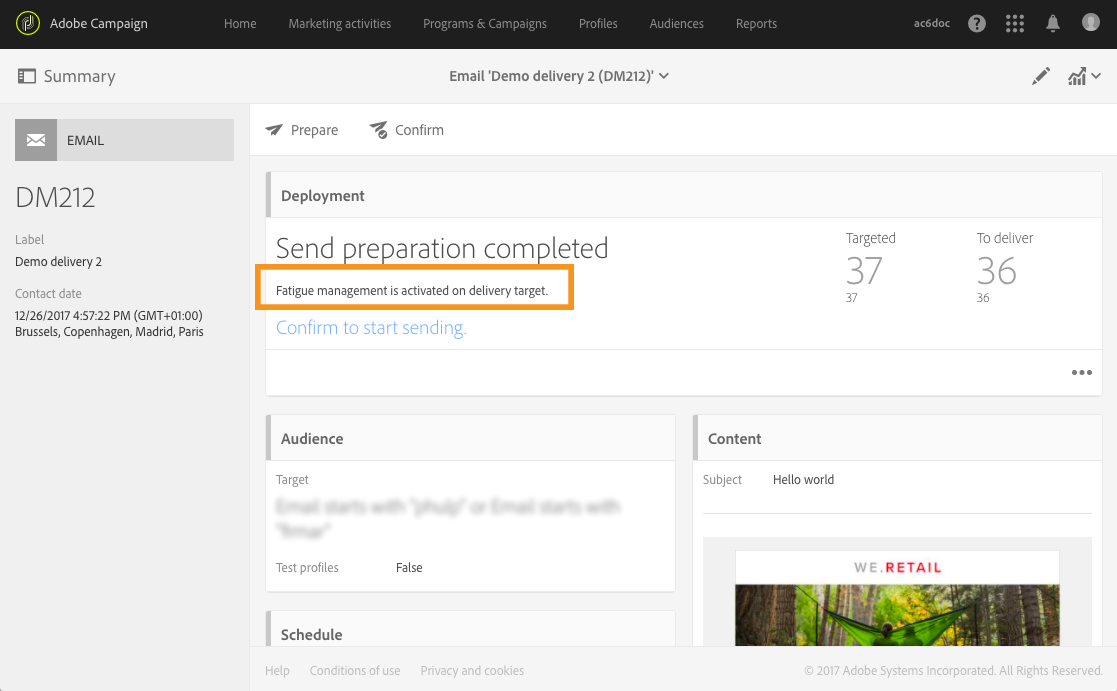The height and width of the screenshot is (691, 1117).
Task: Click the pencil edit properties icon
Action: point(1041,76)
